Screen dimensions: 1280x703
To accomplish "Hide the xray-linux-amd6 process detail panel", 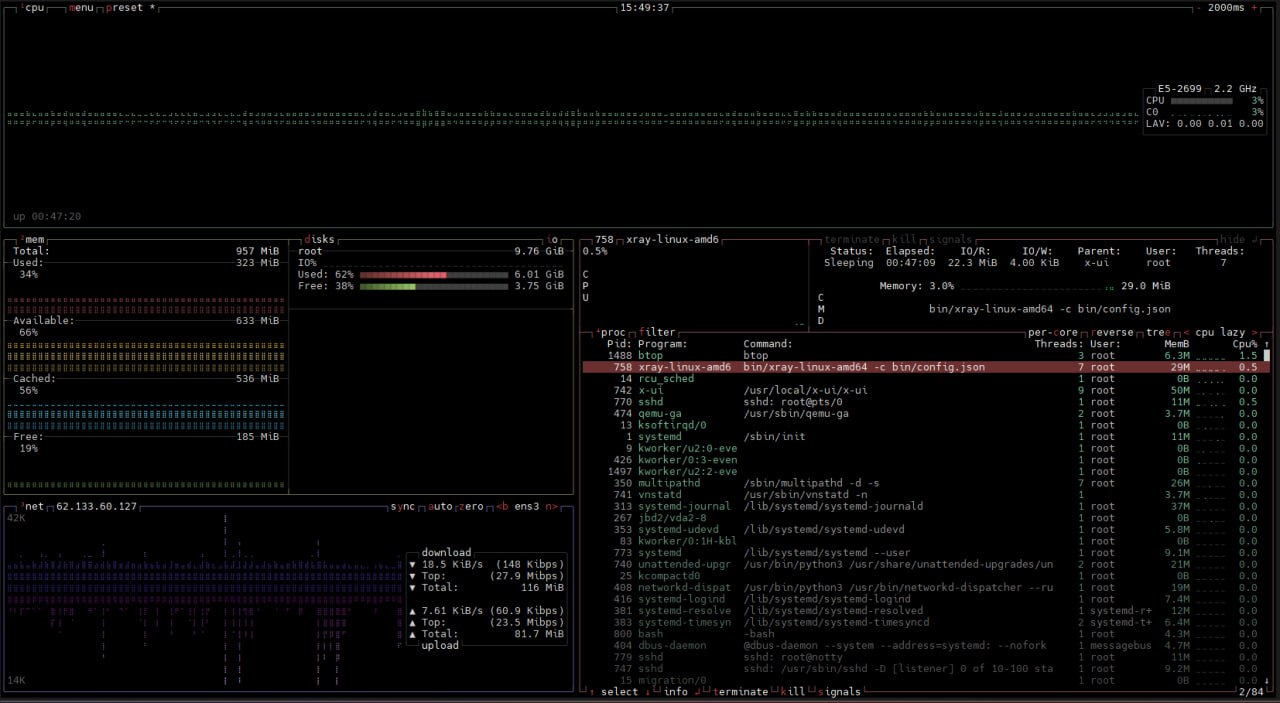I will pos(1232,240).
